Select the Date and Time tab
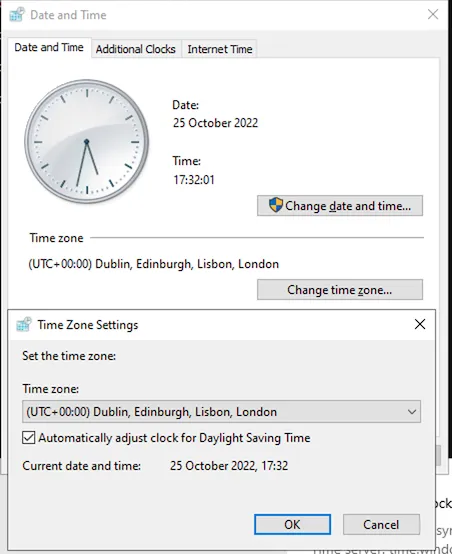452x554 pixels. (49, 47)
